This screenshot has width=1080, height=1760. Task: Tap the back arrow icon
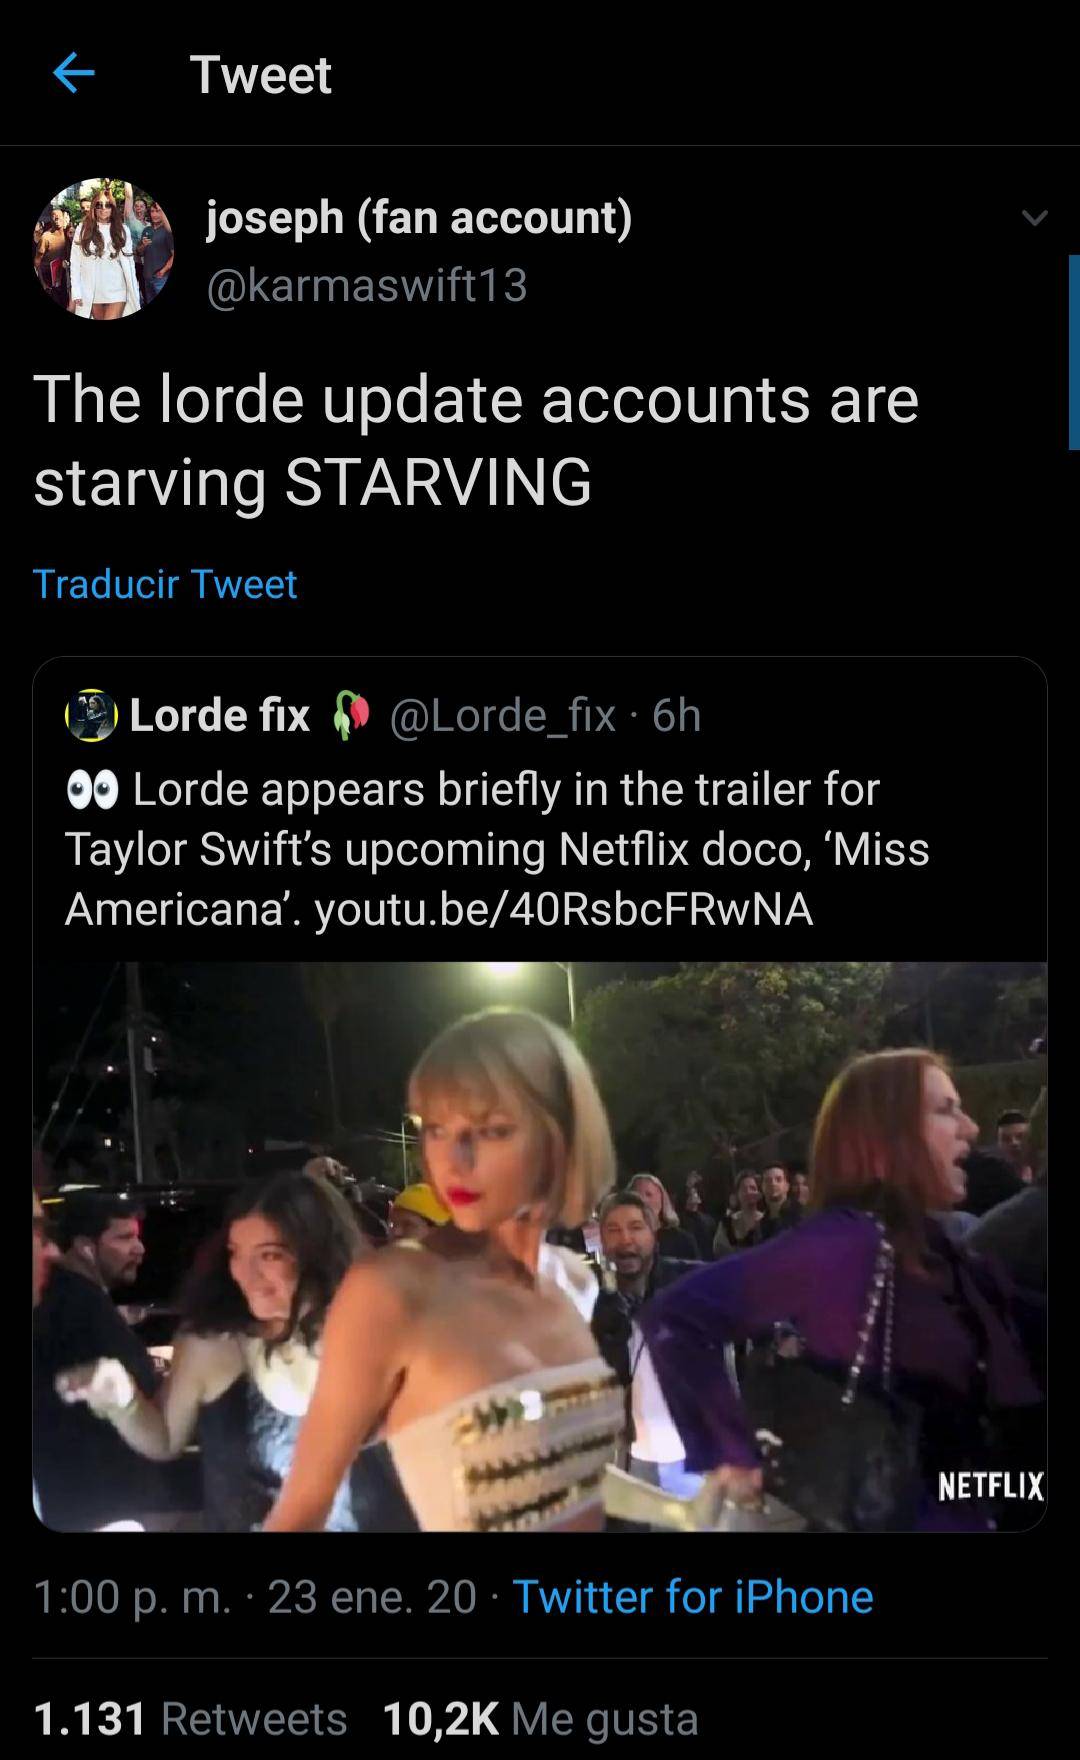click(x=73, y=73)
